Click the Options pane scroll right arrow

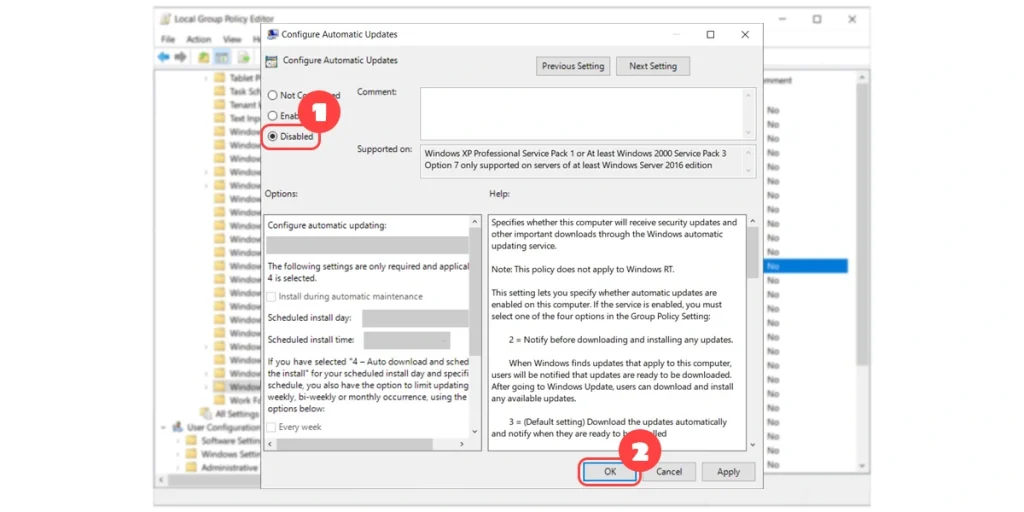tap(462, 444)
